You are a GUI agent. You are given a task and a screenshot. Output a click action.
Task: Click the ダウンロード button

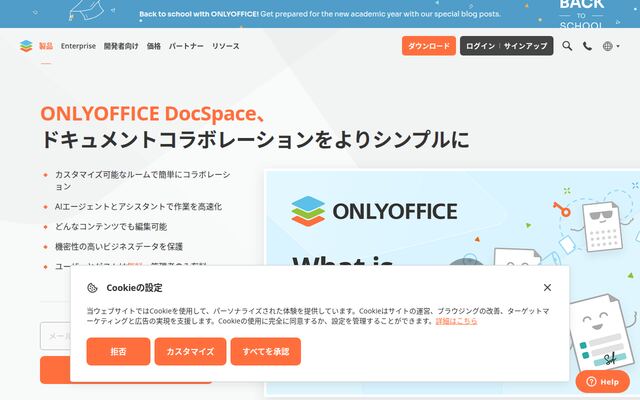click(x=429, y=46)
